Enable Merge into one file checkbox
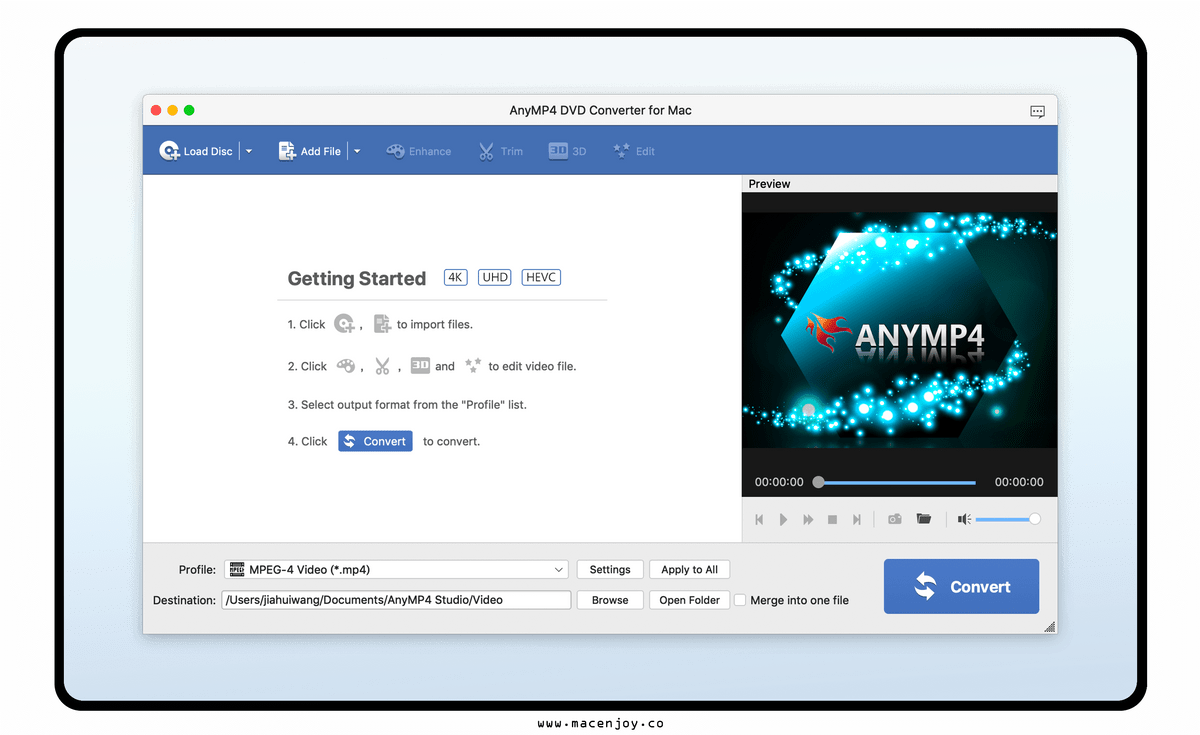This screenshot has width=1200, height=735. pos(740,600)
